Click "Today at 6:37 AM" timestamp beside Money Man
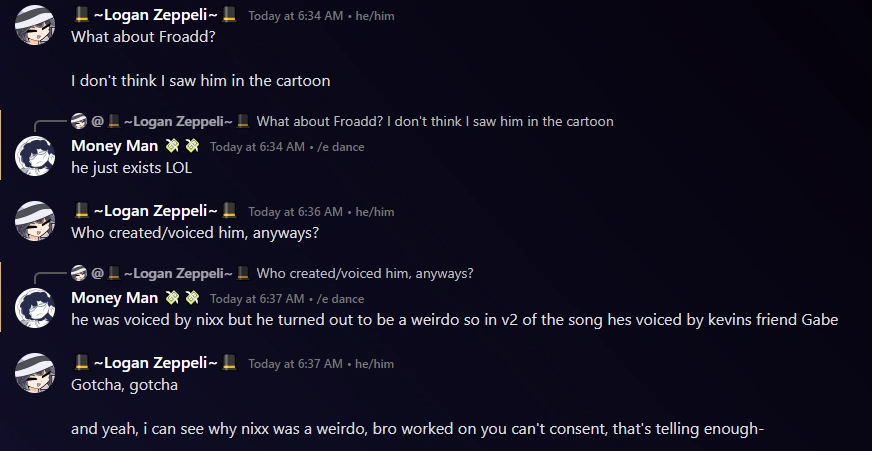Screen dimensions: 872x451 (257, 299)
